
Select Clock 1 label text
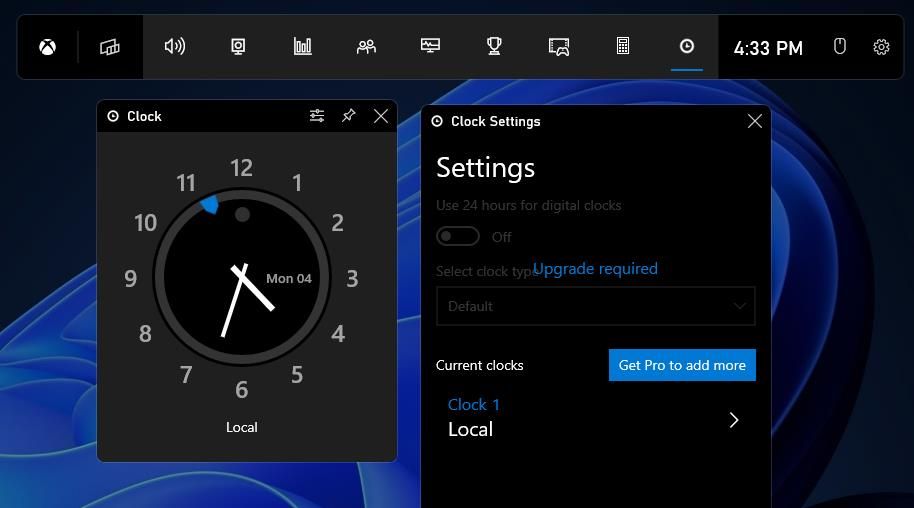coord(473,404)
